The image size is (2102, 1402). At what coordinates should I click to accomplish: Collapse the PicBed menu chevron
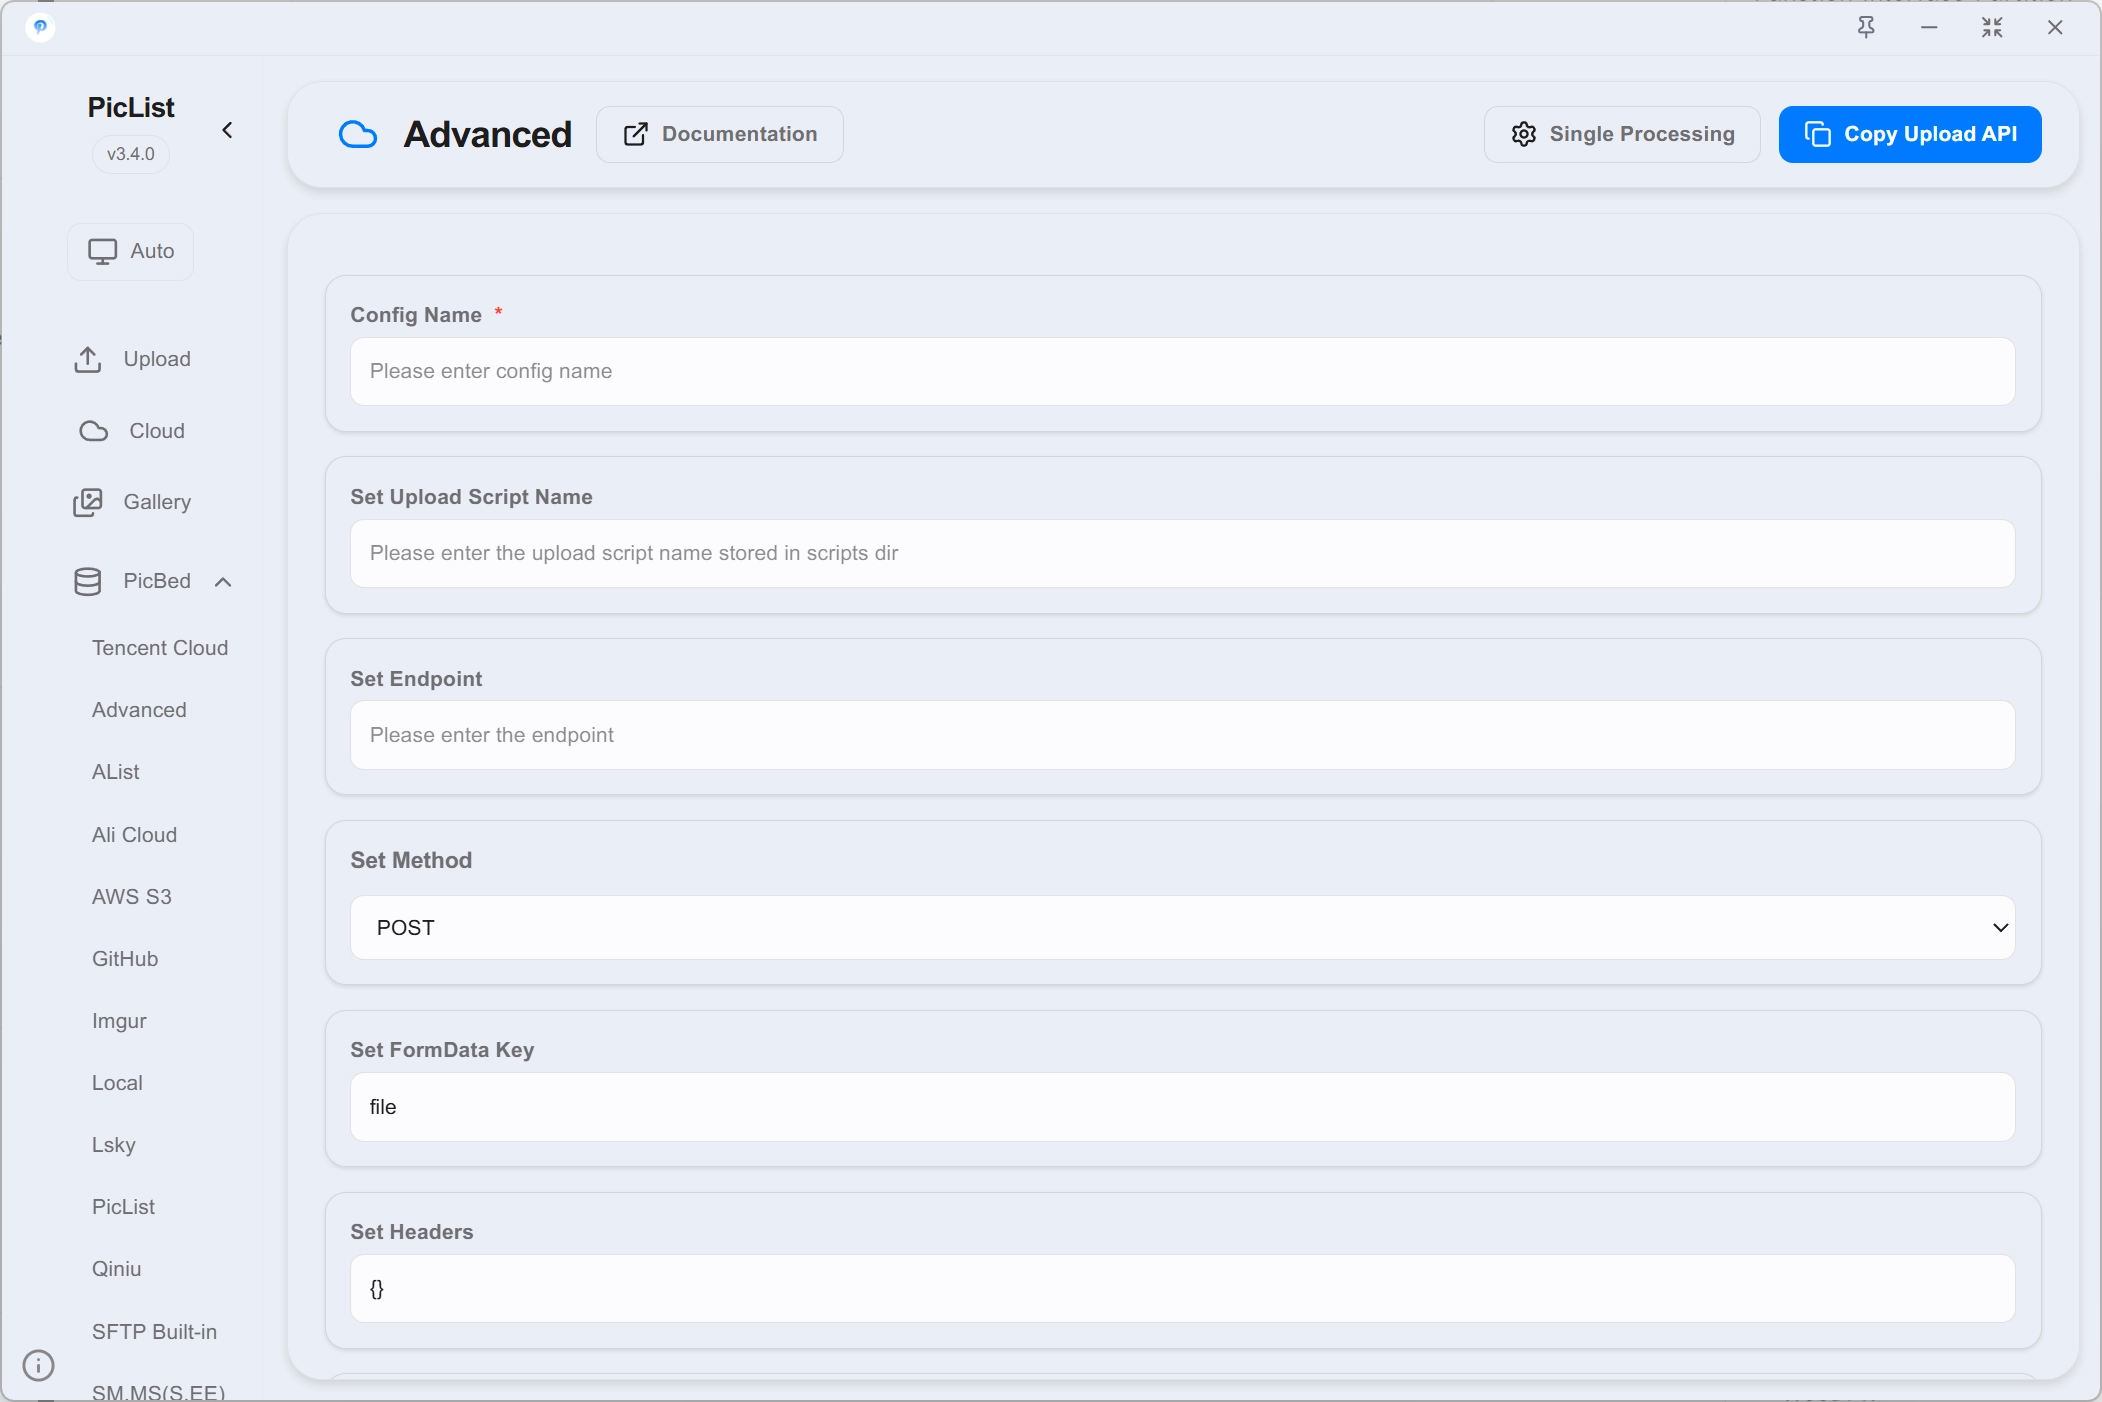(x=223, y=582)
